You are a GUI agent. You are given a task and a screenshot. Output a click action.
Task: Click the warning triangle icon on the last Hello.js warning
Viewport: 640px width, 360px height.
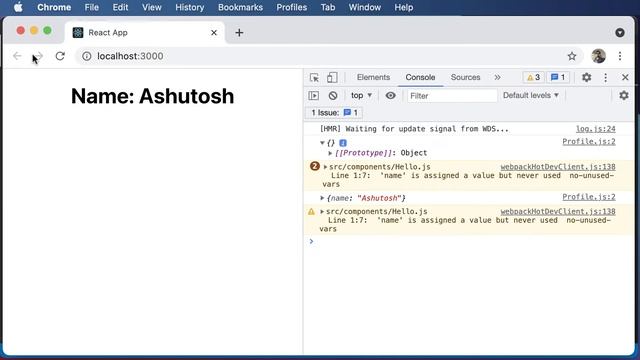click(311, 211)
